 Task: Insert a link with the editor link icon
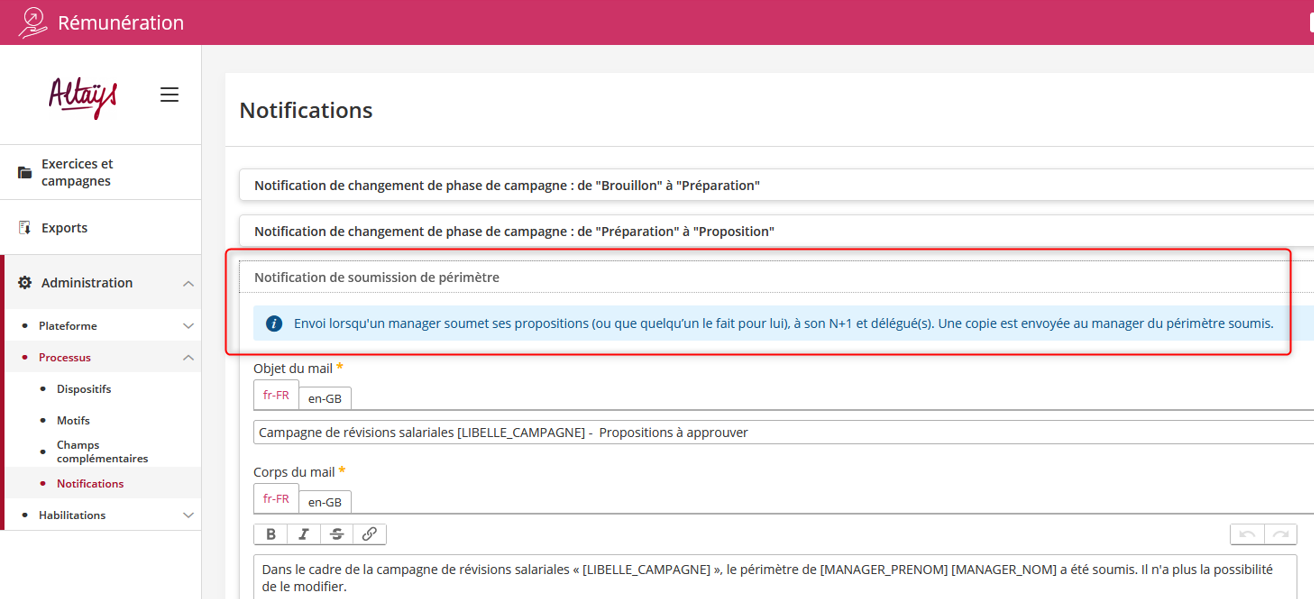pyautogui.click(x=369, y=534)
